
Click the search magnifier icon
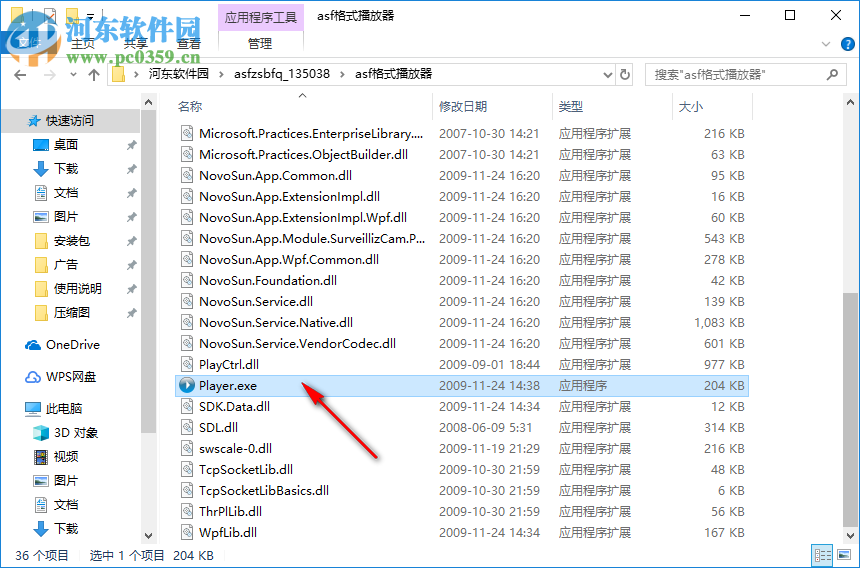click(x=832, y=74)
